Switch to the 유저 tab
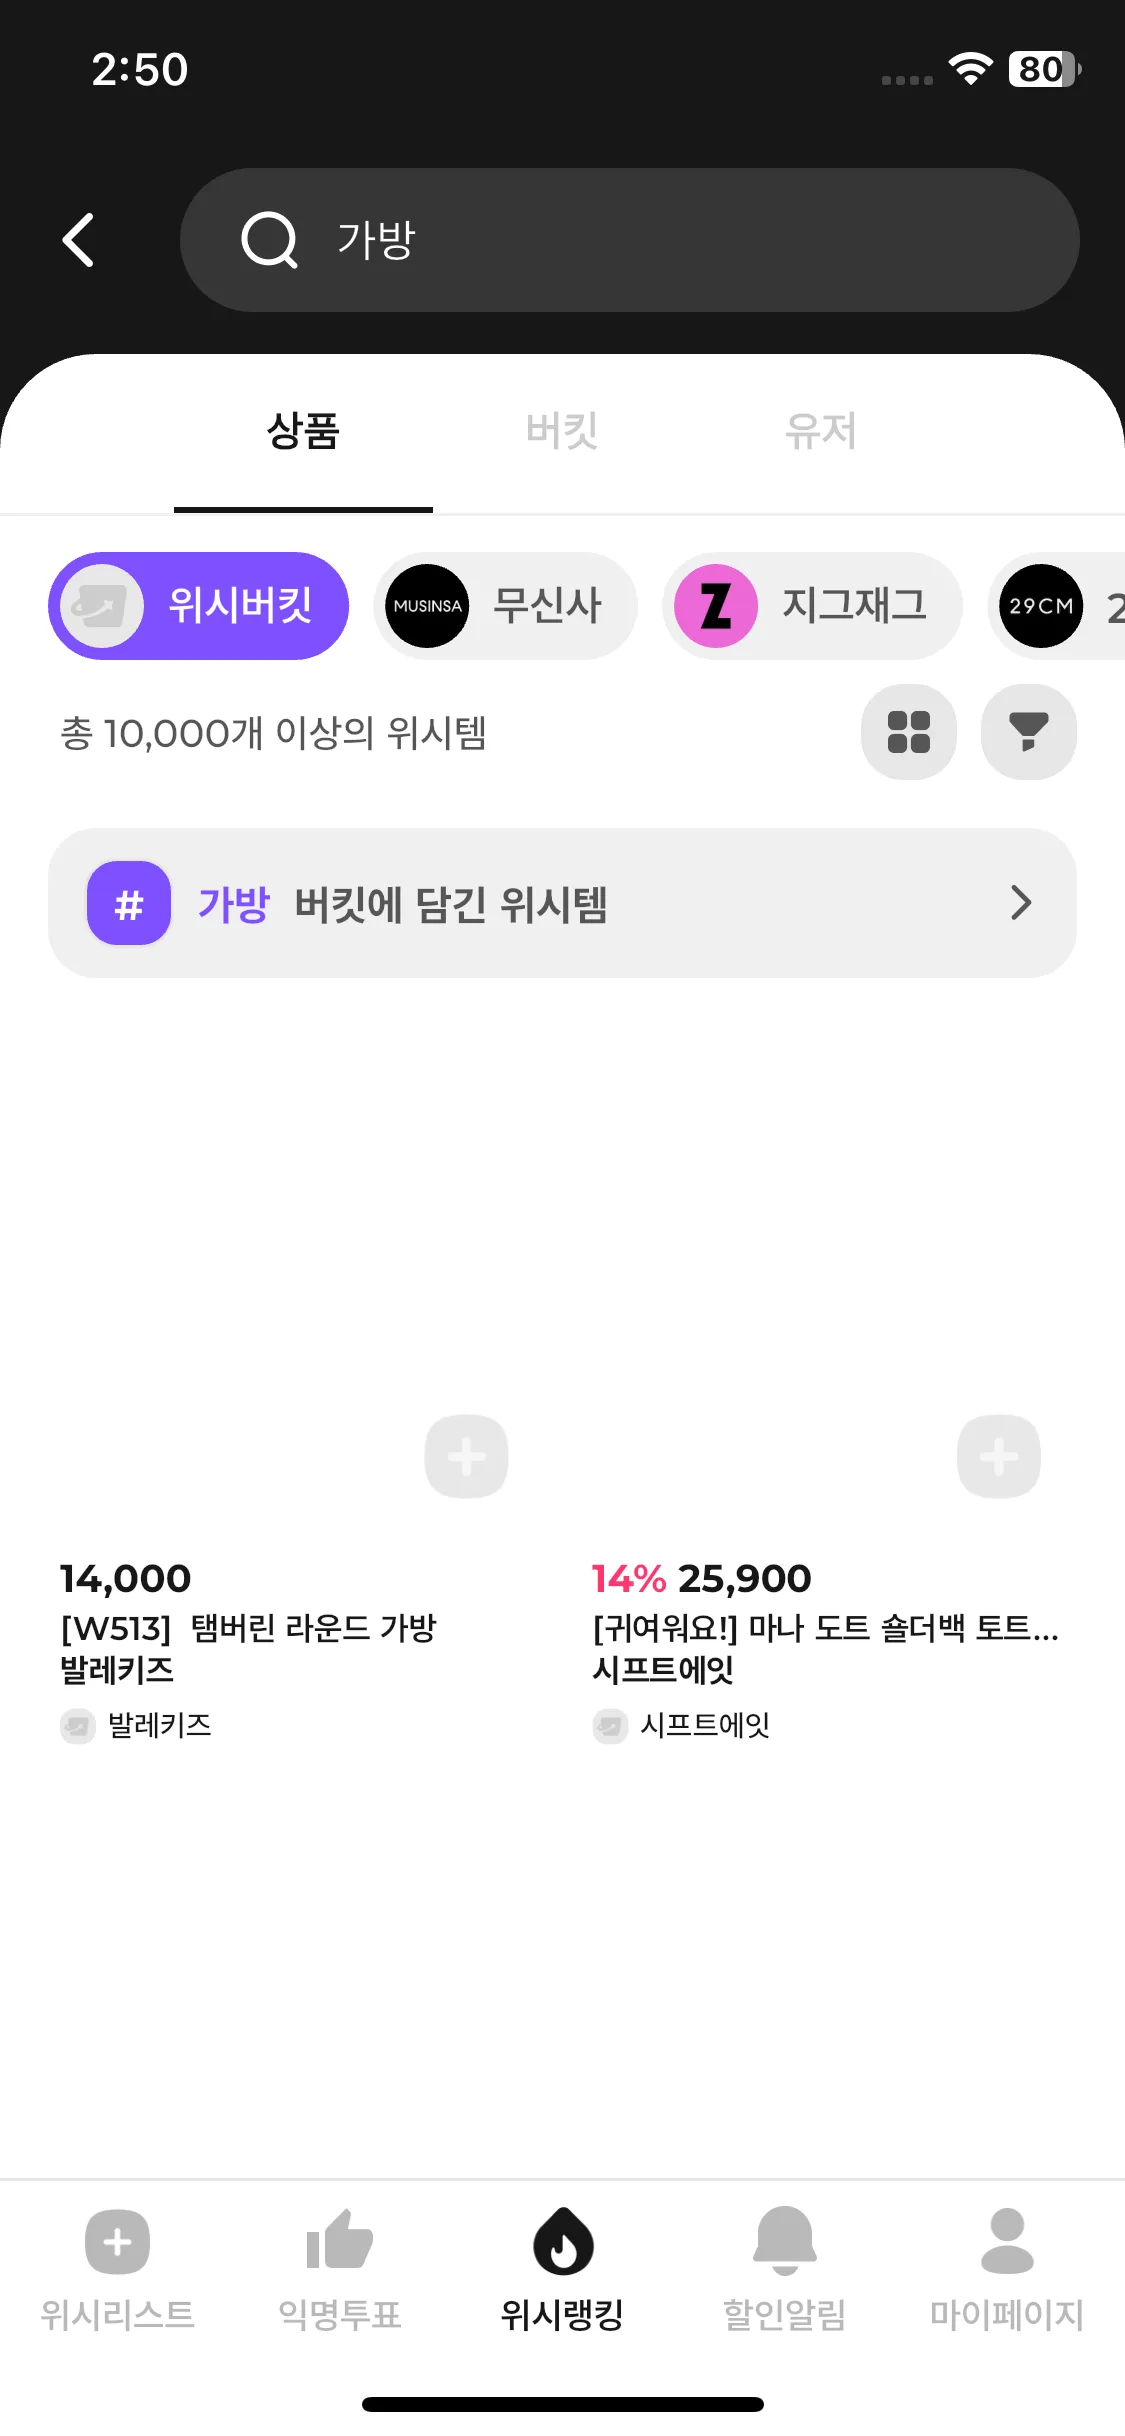1125x2436 pixels. pyautogui.click(x=820, y=432)
